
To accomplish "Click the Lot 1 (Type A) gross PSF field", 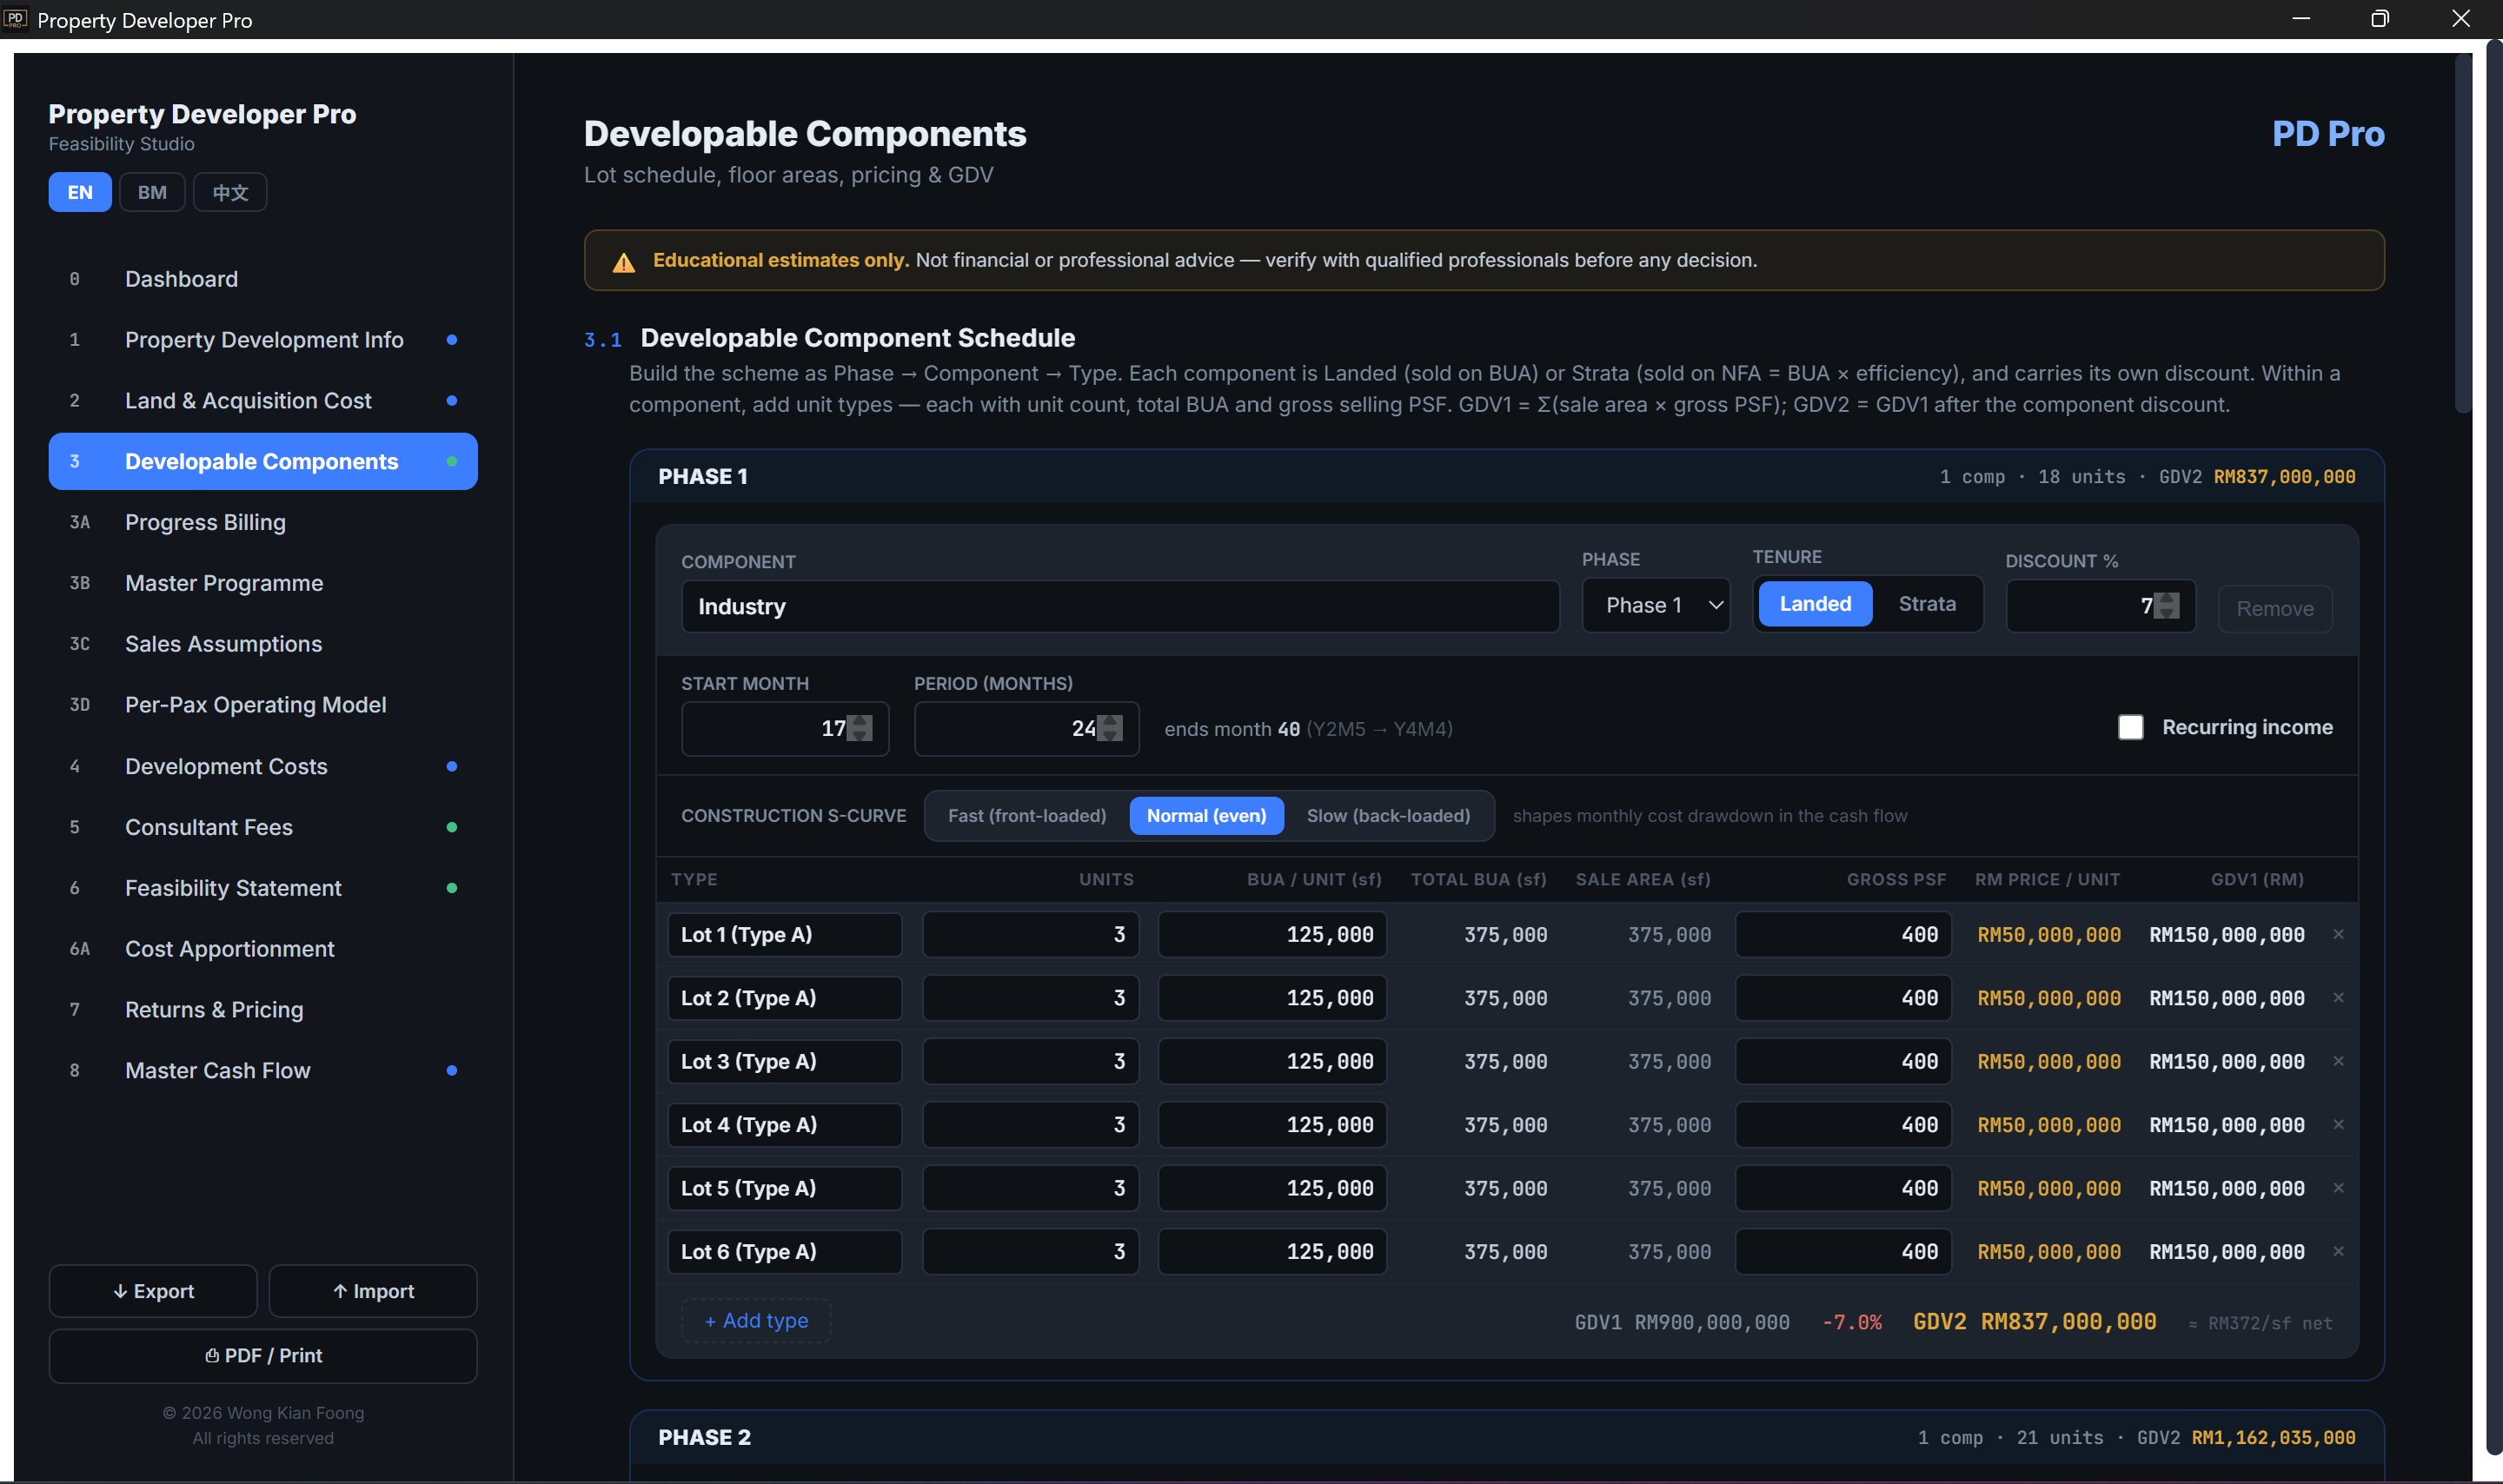I will coord(1843,934).
